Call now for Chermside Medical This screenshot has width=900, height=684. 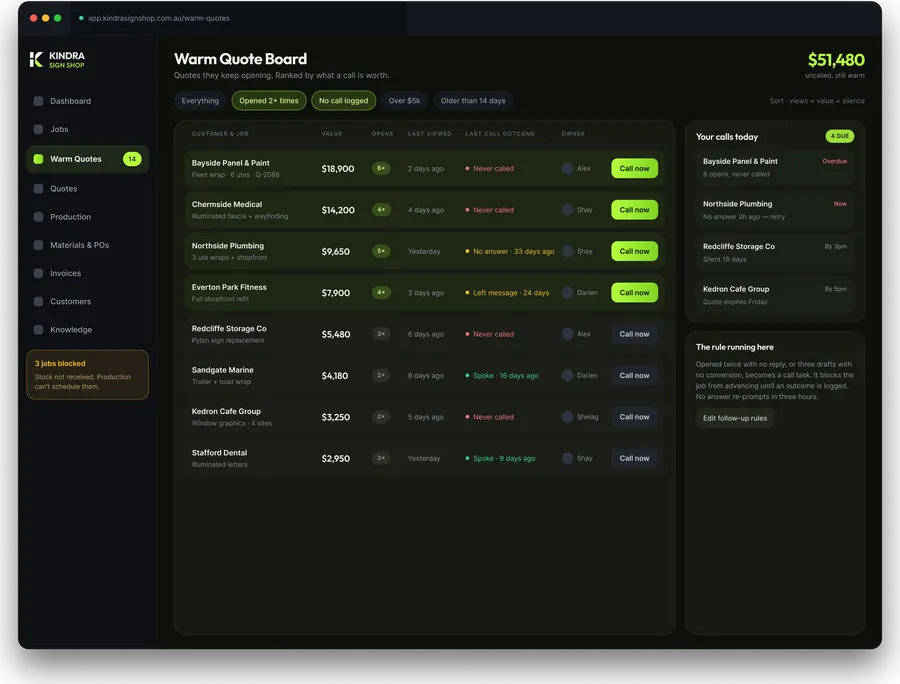(634, 210)
